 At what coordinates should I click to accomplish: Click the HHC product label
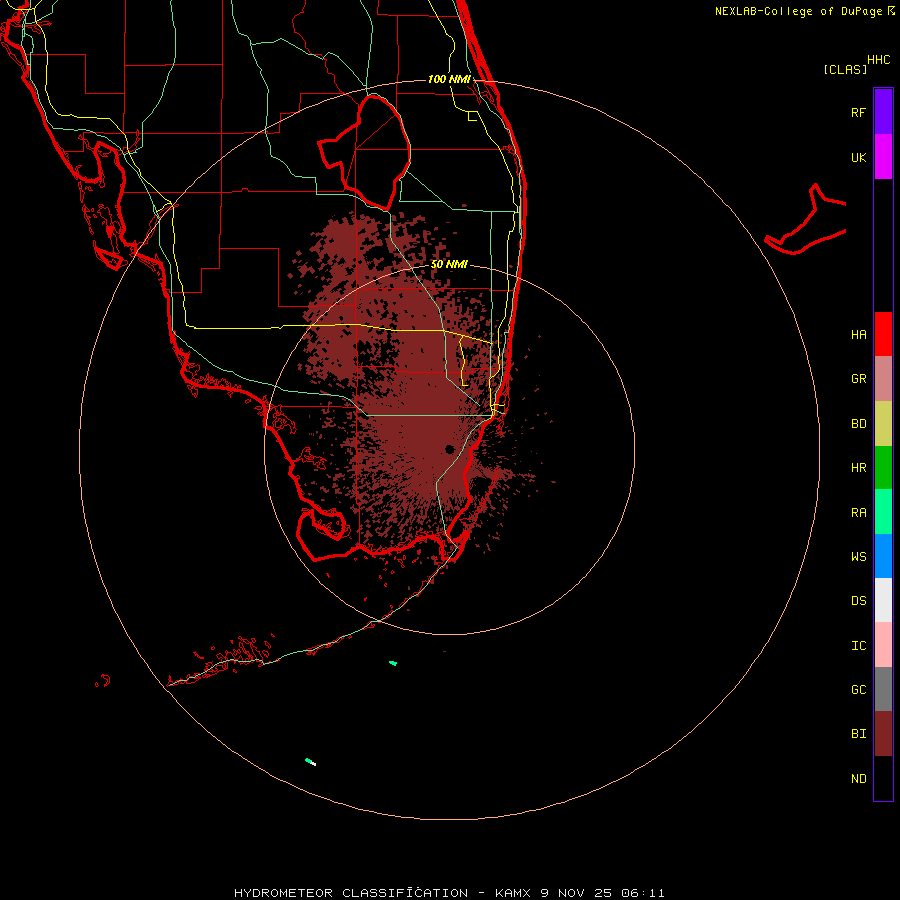tap(878, 60)
